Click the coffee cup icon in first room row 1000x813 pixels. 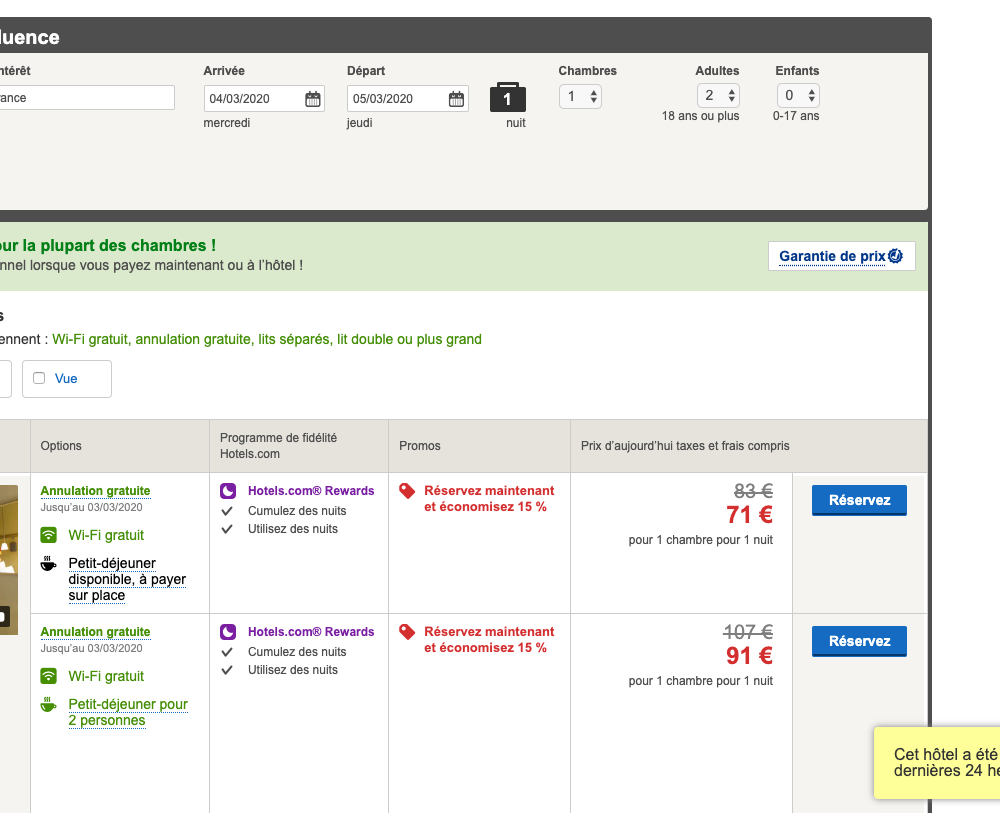click(48, 564)
